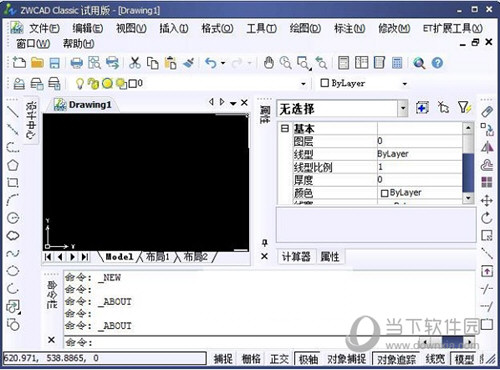
Task: Click the Copy icon
Action: point(153,63)
